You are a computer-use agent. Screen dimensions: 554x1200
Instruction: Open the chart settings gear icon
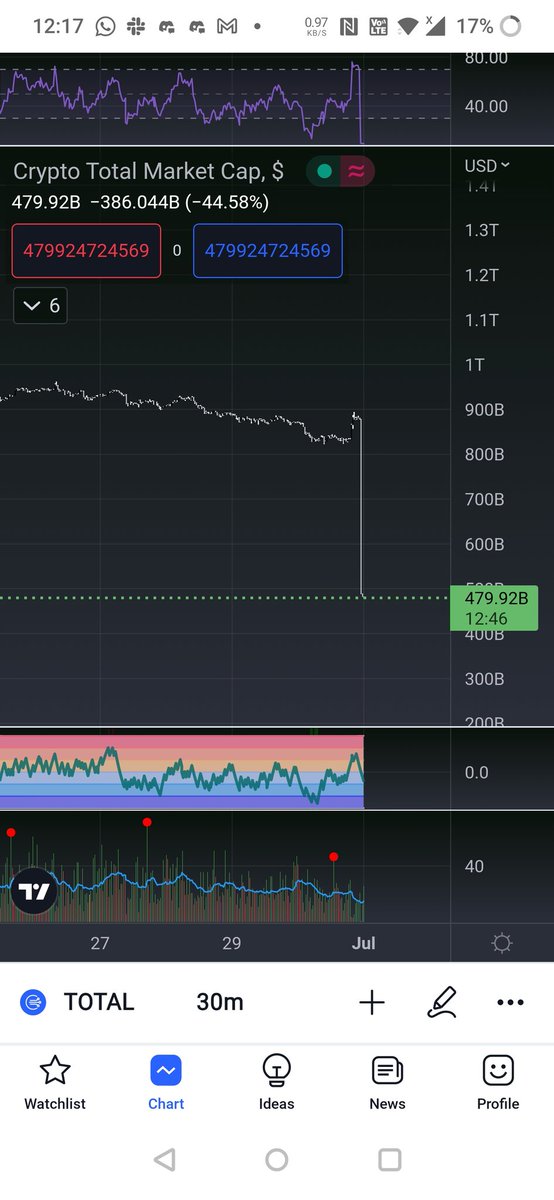pos(502,943)
